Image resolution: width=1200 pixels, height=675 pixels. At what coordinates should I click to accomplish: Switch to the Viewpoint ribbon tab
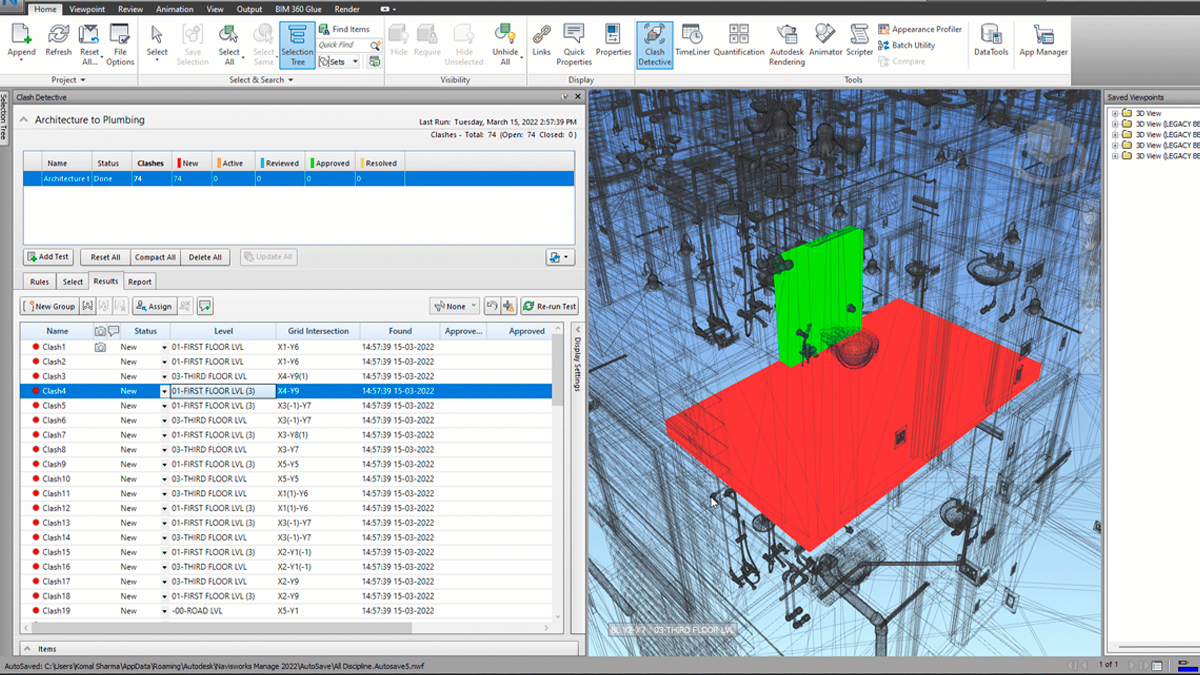click(x=87, y=9)
